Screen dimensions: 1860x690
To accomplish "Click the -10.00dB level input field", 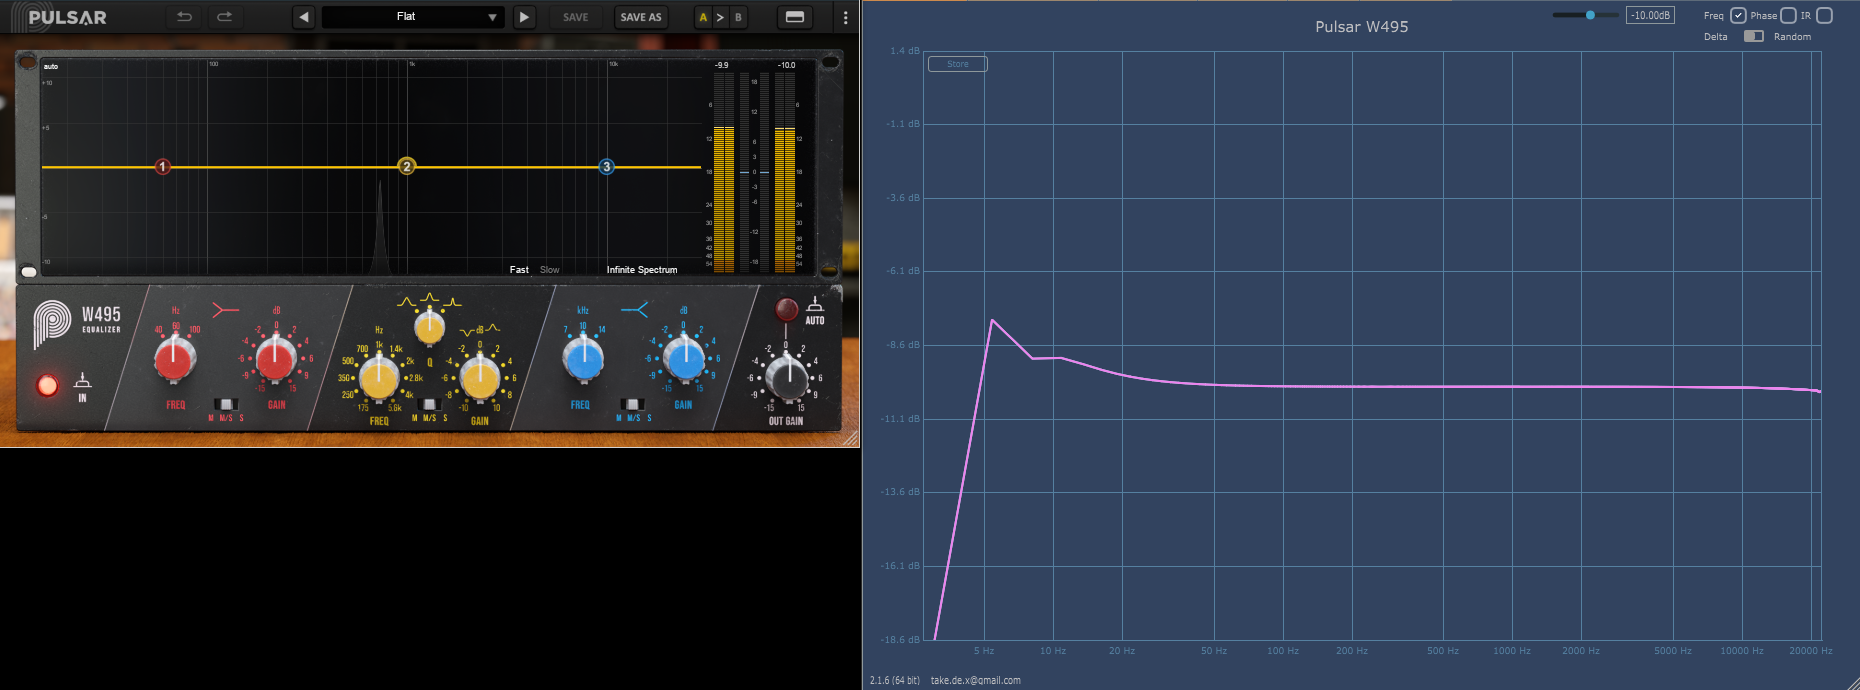I will [x=1650, y=15].
